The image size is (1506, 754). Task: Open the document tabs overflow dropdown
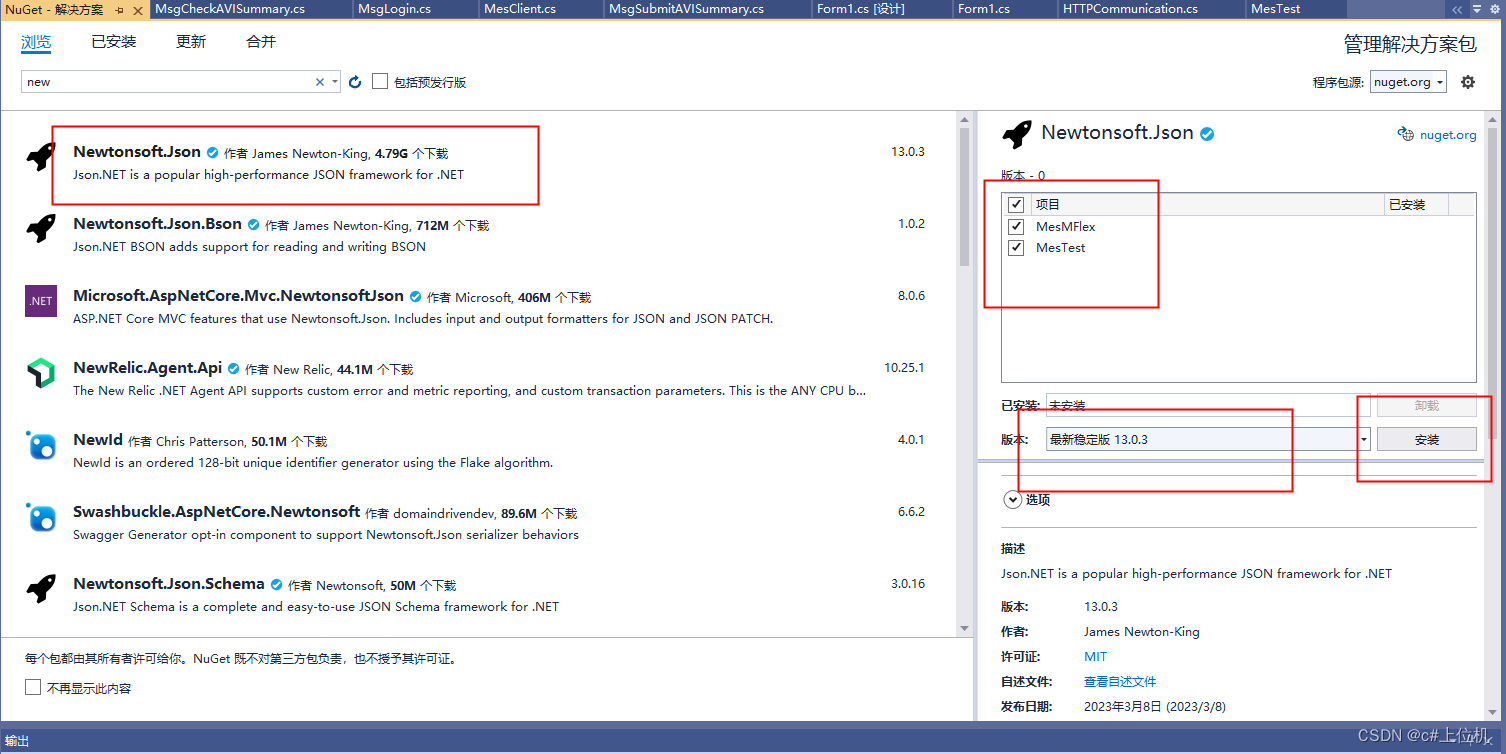point(1477,9)
